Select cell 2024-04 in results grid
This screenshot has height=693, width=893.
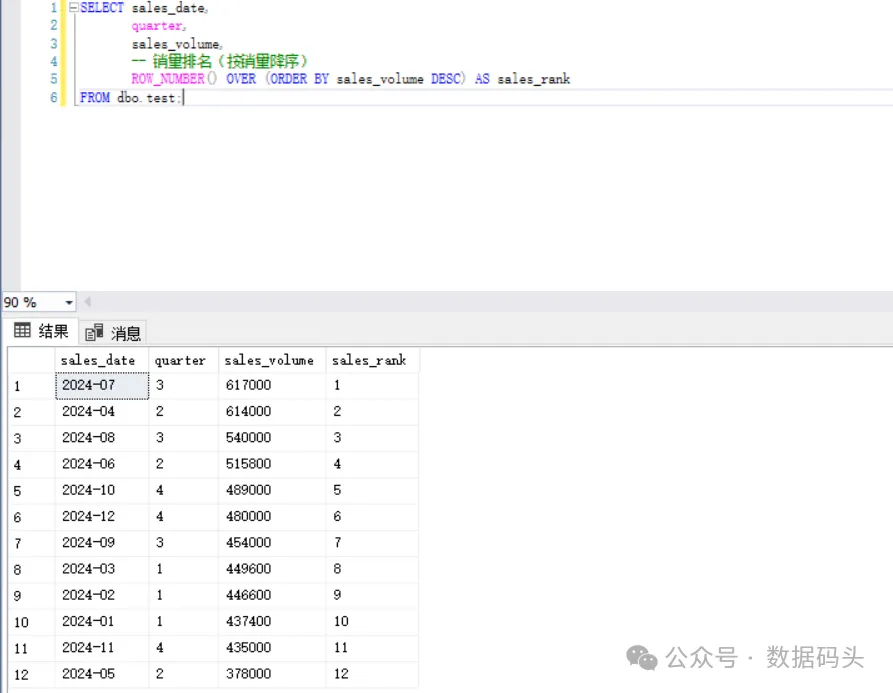(102, 412)
